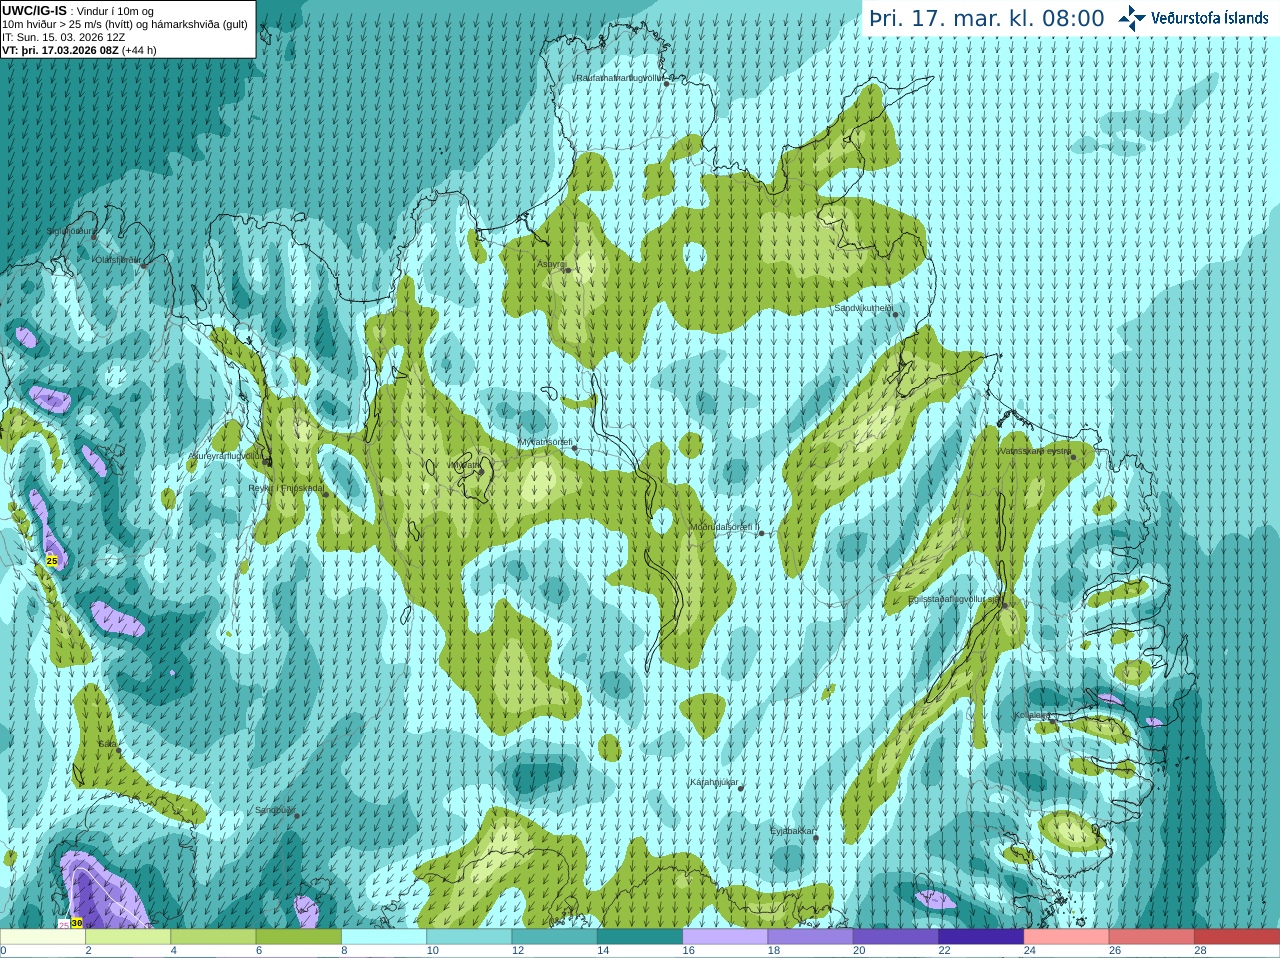Click the 6–8 m/s legend swatch
Screen dimensions: 1280x958
(299, 937)
